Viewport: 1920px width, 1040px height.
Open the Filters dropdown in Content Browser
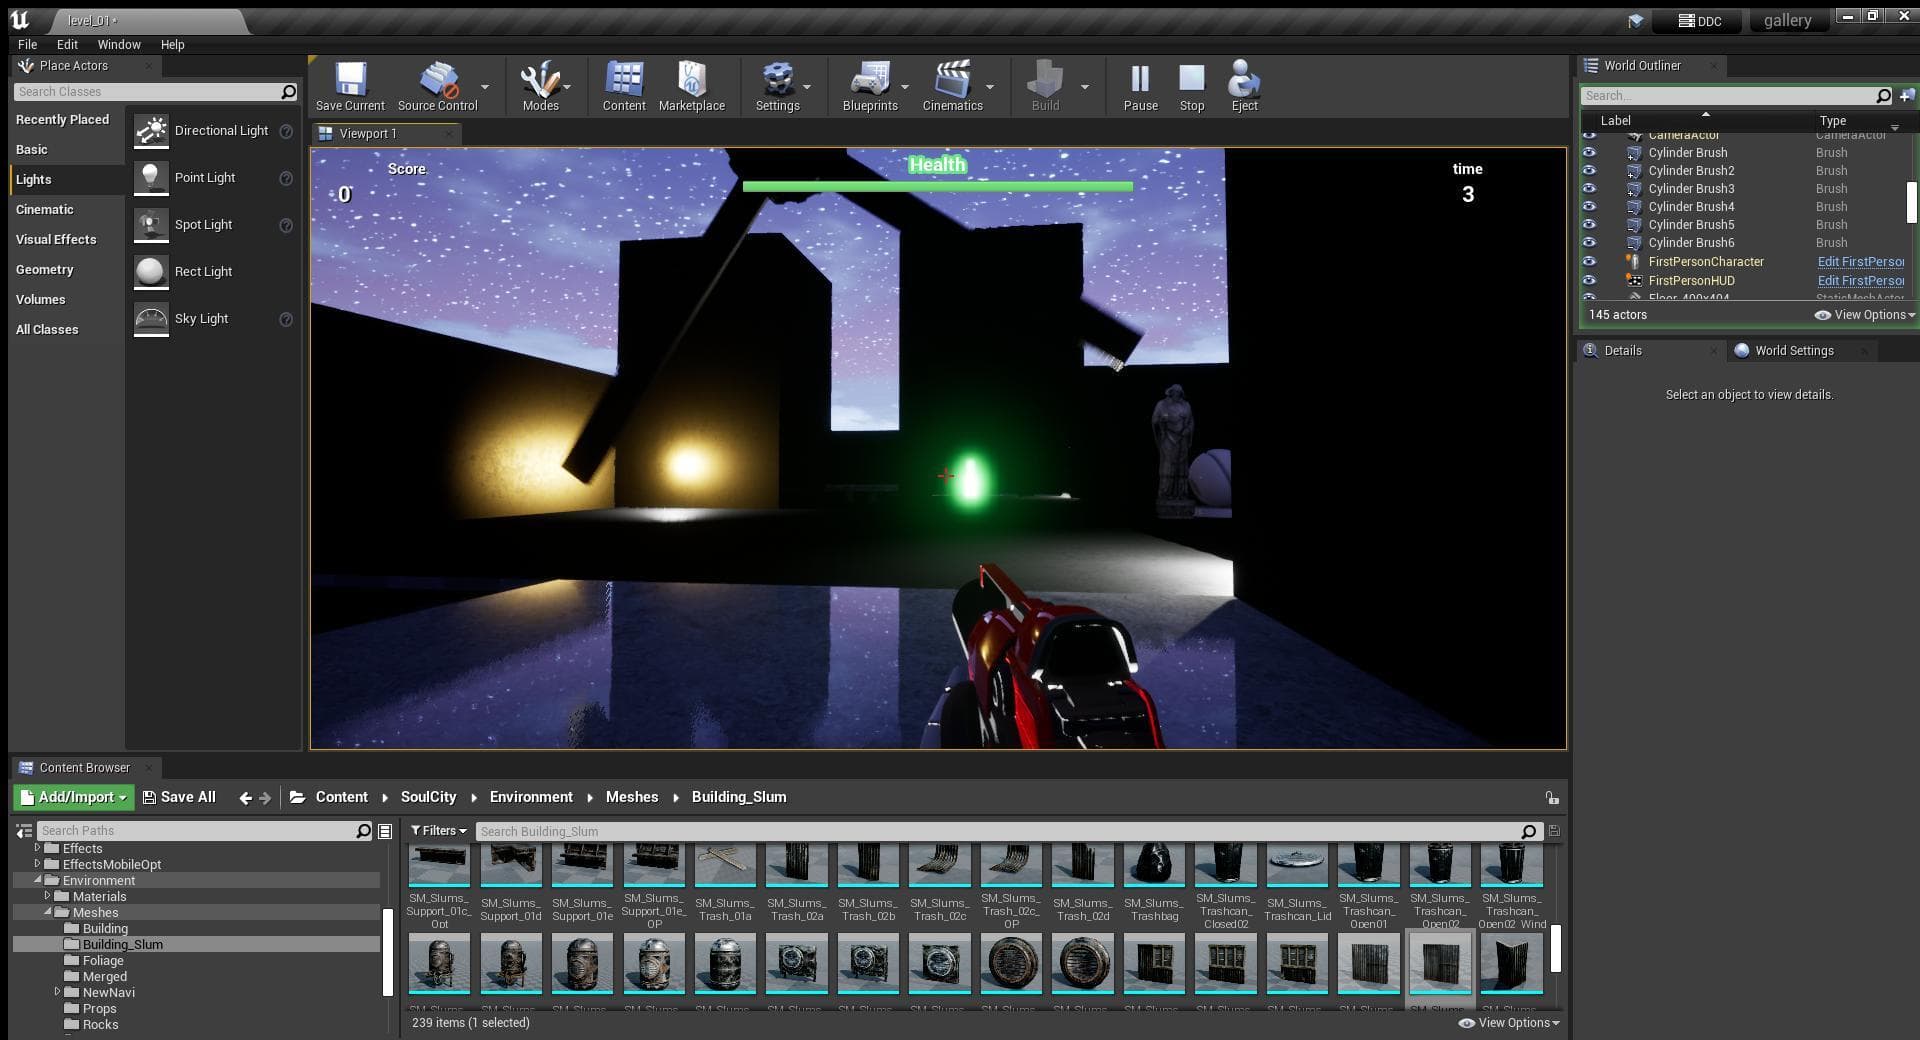[x=439, y=831]
